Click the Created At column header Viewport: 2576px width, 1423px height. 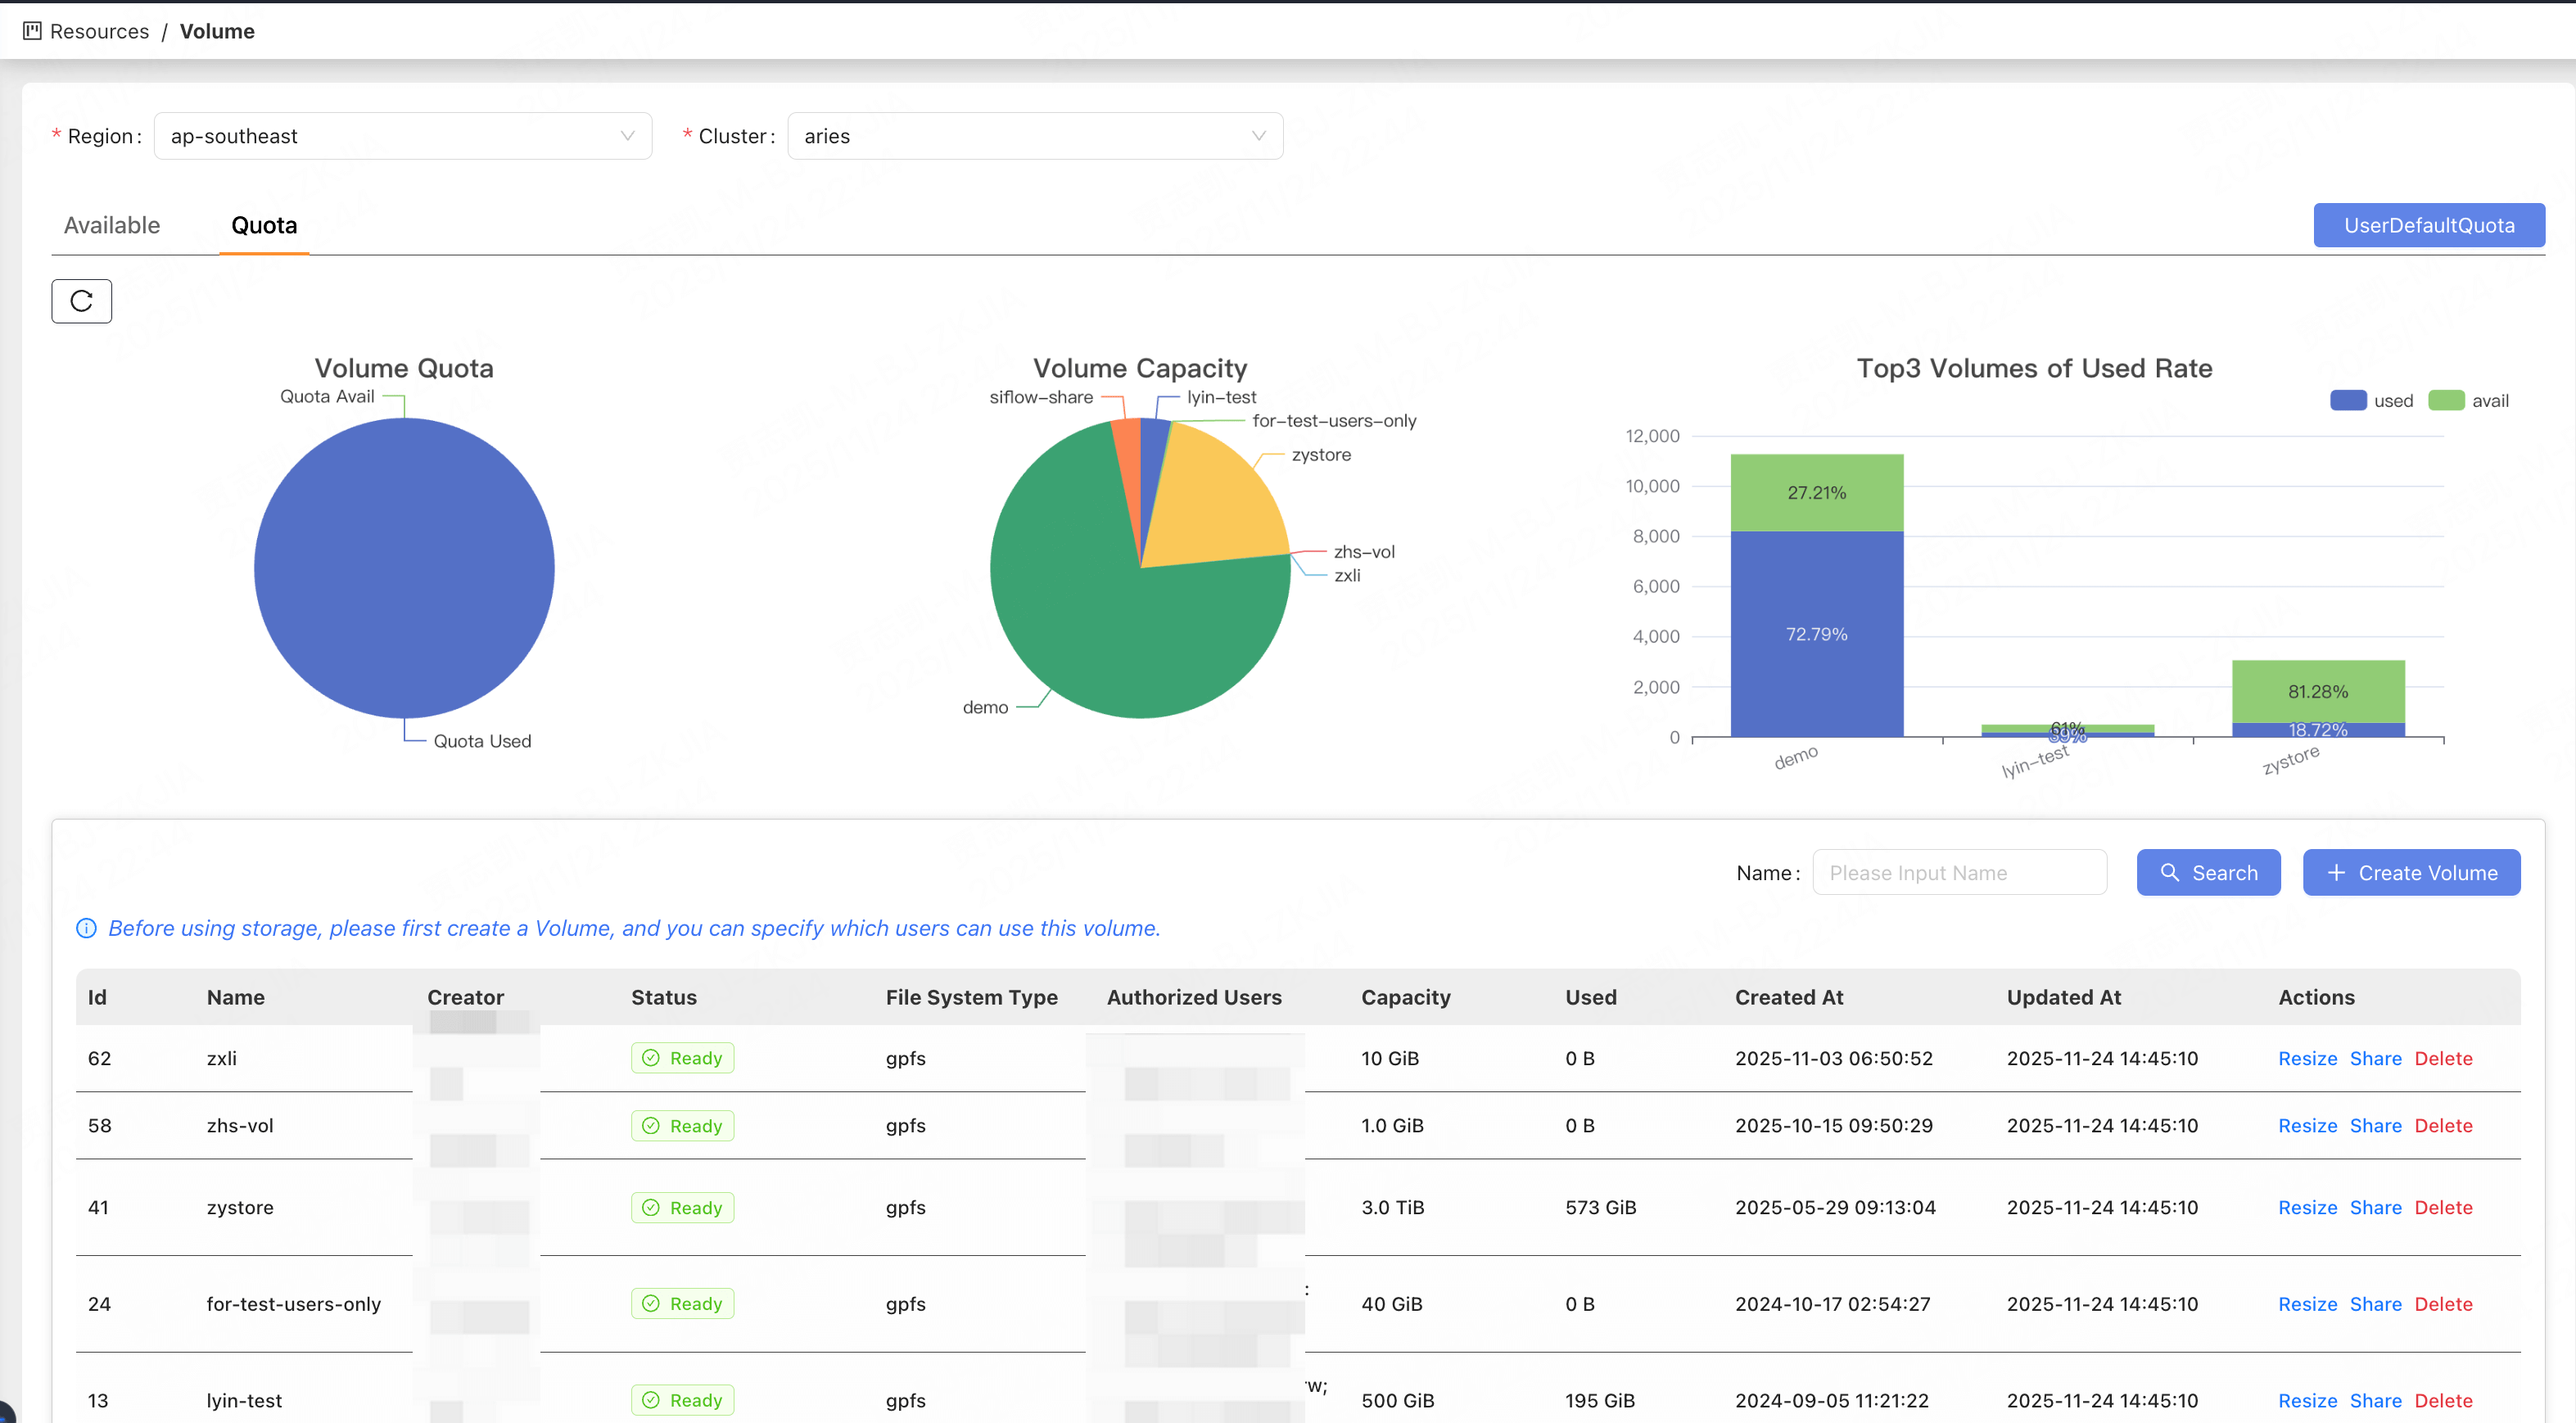(x=1789, y=997)
